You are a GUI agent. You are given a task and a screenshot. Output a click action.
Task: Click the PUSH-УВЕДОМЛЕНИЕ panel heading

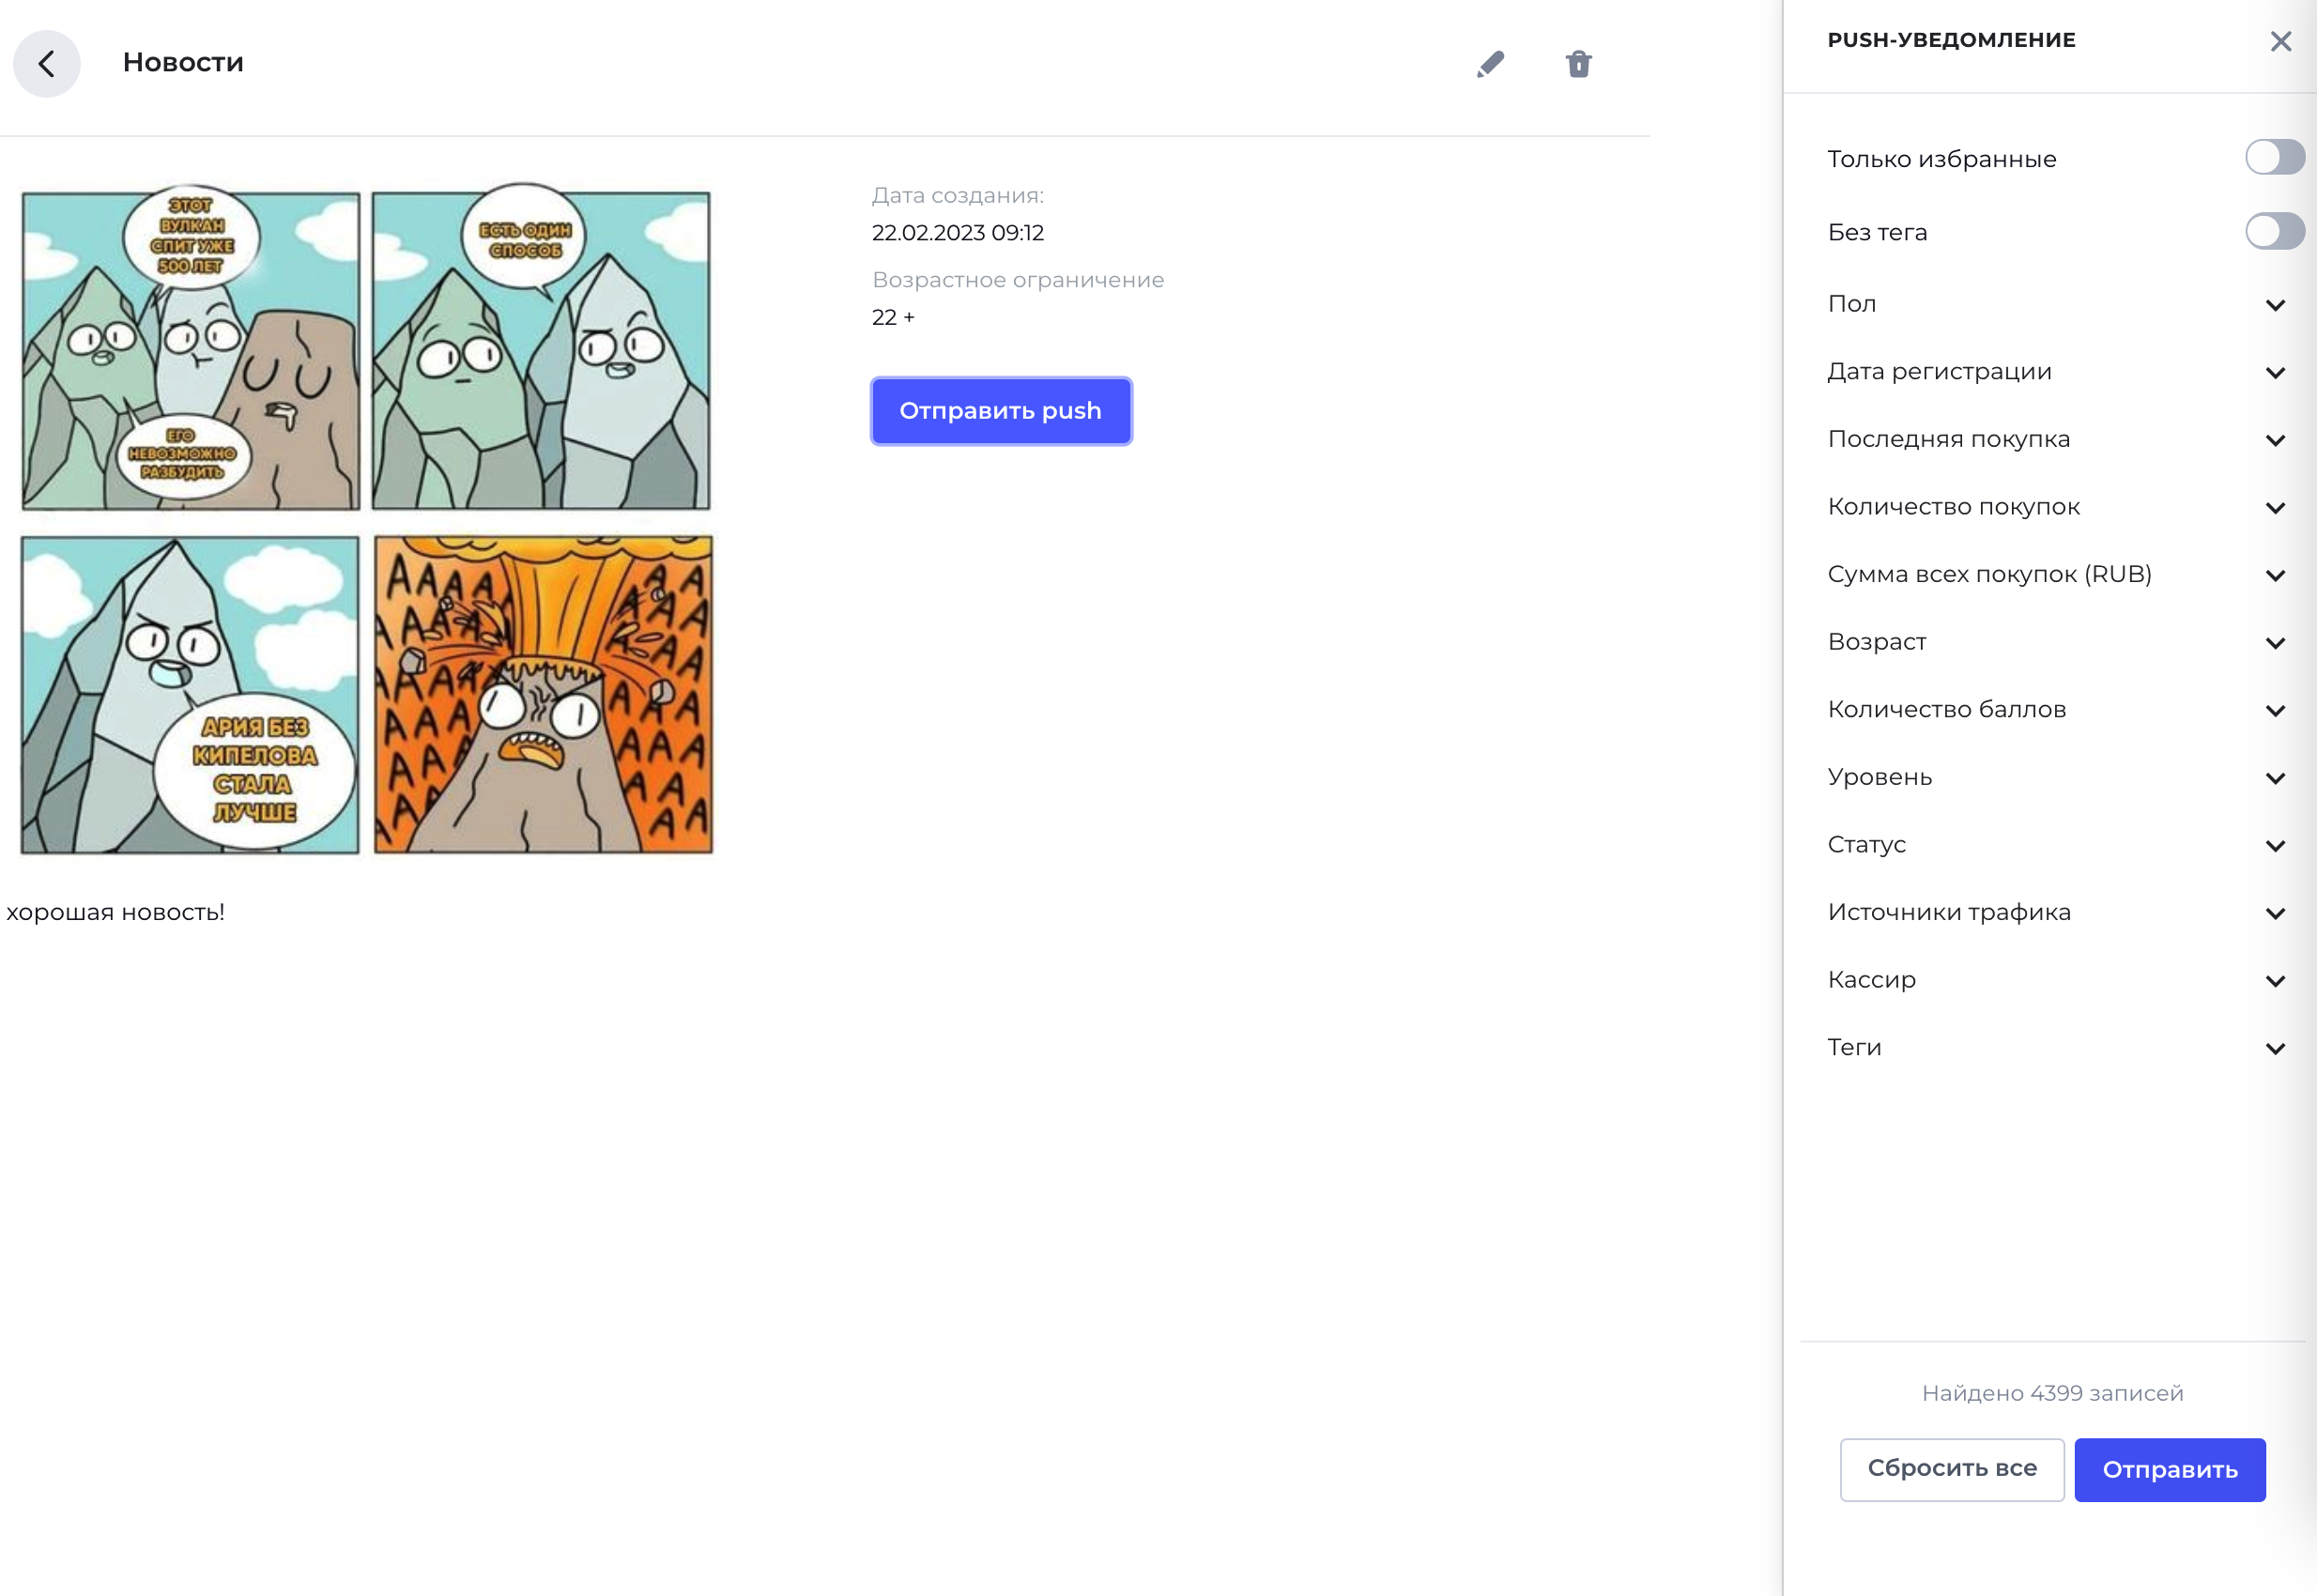click(x=1951, y=40)
